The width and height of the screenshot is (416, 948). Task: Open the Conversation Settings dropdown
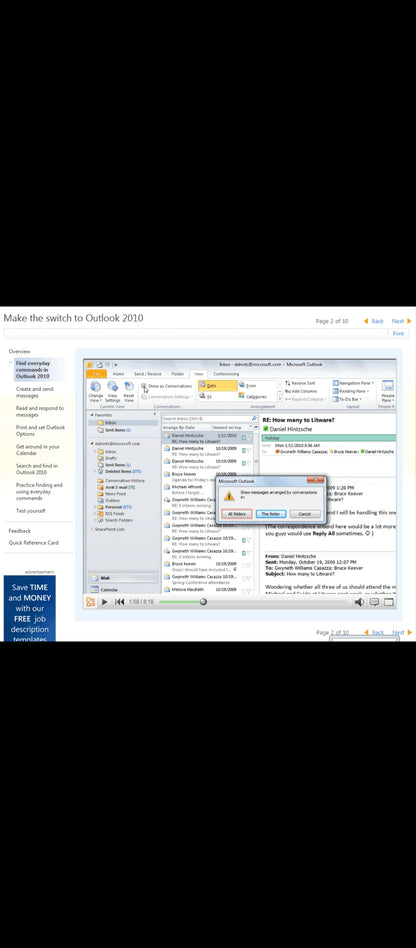pyautogui.click(x=166, y=397)
